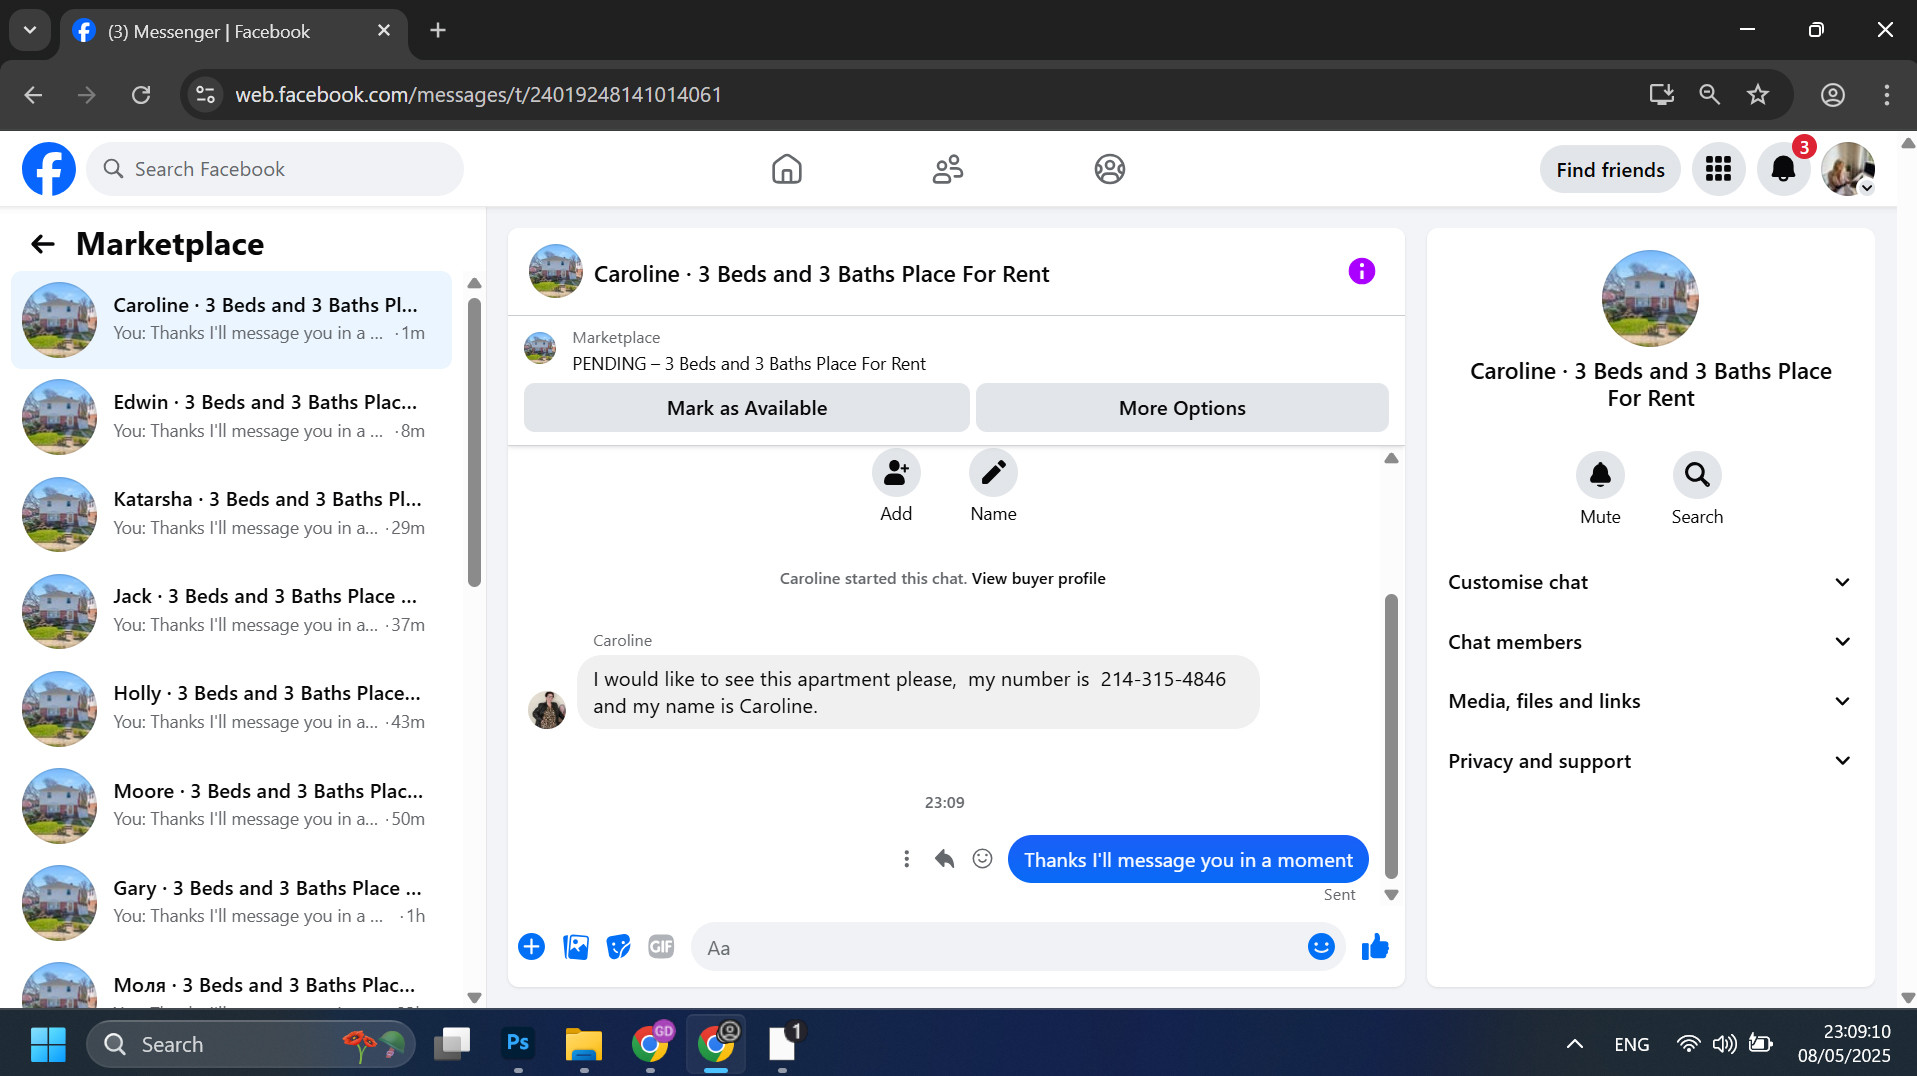Go back from Marketplace with the arrow

coord(42,244)
